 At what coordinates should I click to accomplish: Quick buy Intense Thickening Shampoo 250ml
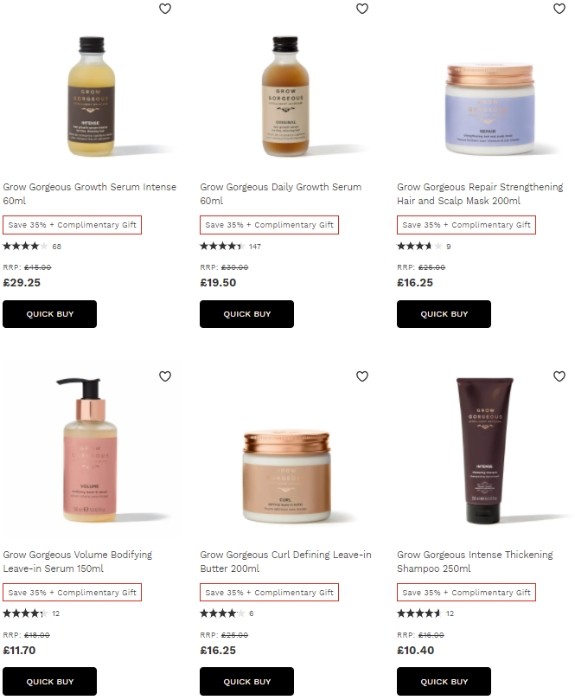444,681
